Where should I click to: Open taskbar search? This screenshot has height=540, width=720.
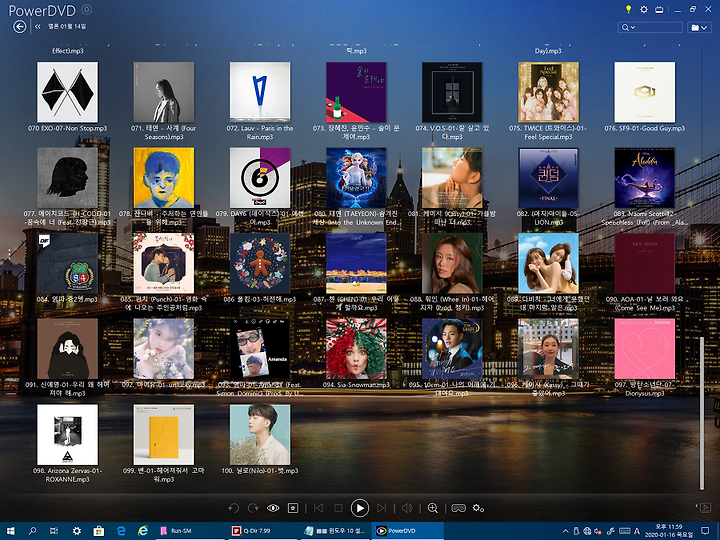(32, 531)
